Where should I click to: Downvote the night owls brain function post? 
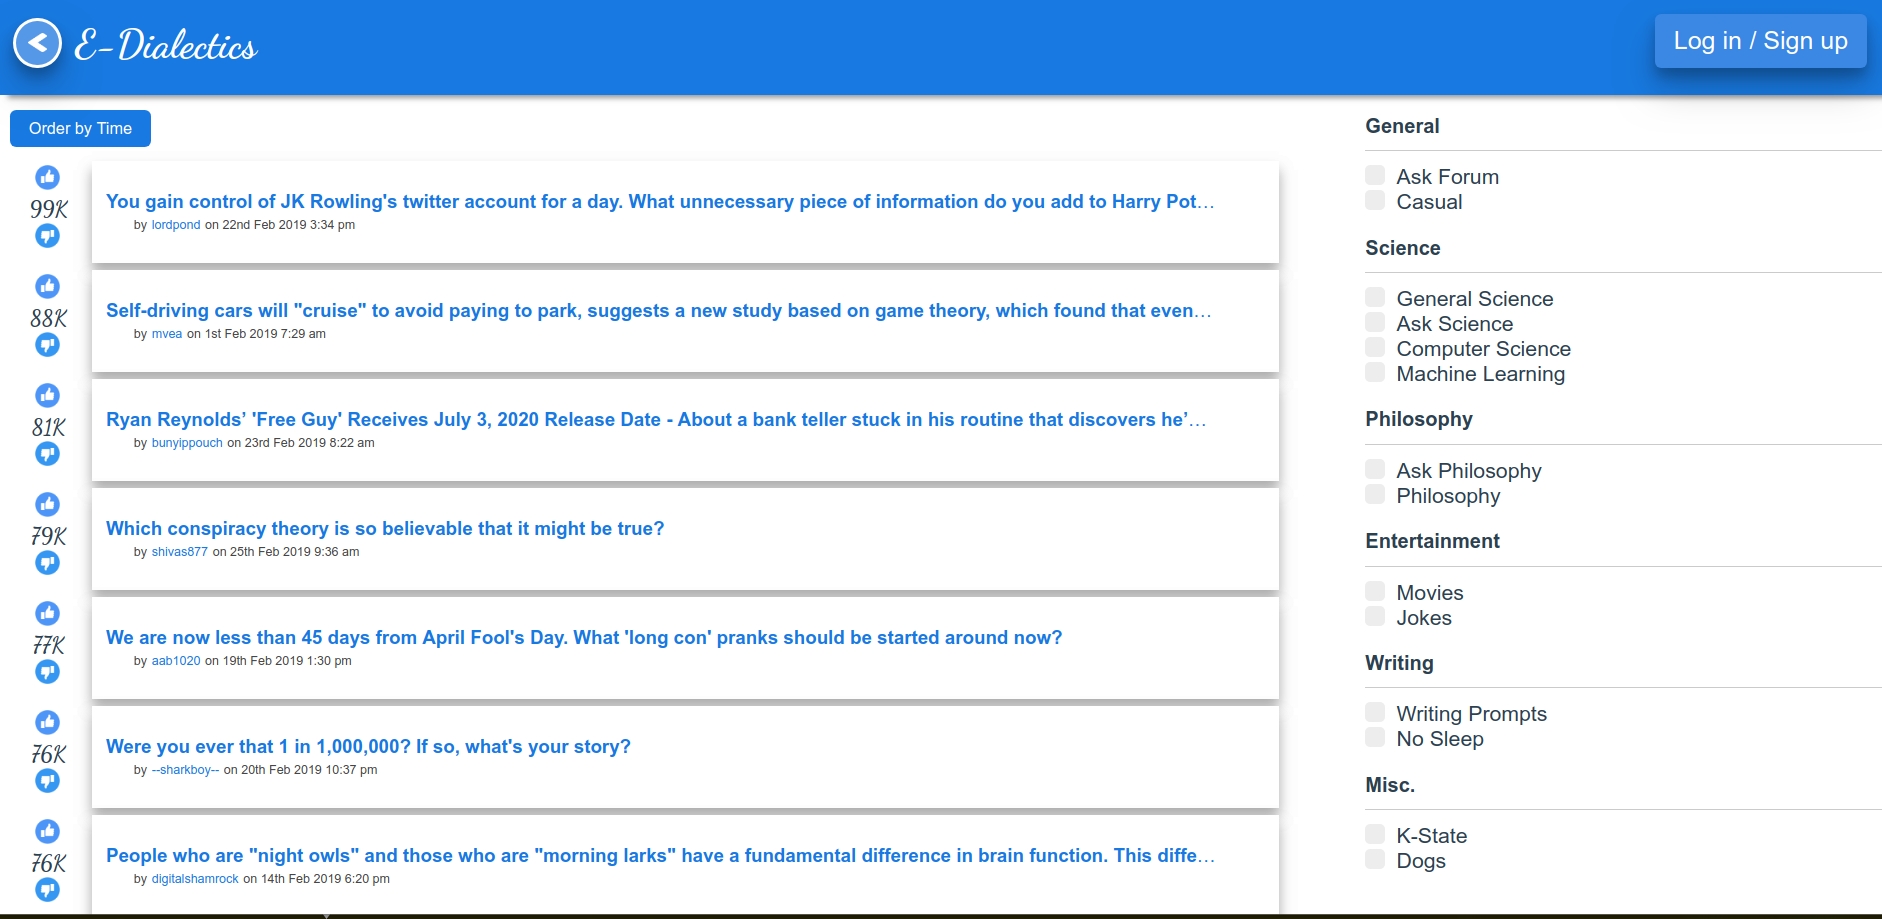(x=48, y=890)
